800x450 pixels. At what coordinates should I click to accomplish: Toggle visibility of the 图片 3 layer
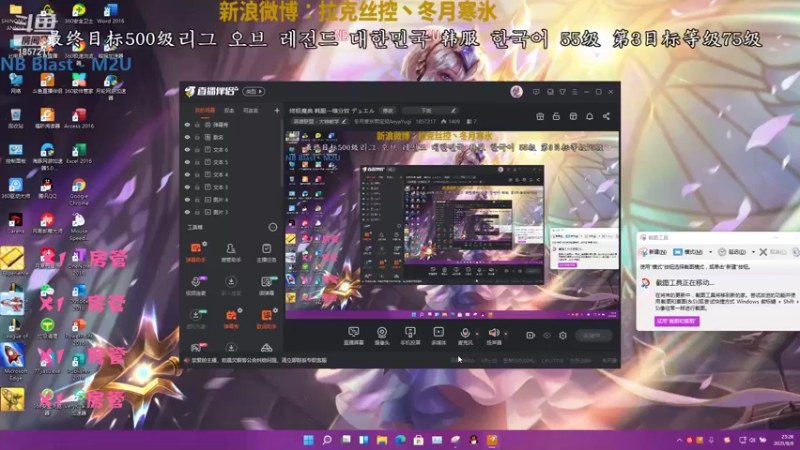pyautogui.click(x=187, y=212)
